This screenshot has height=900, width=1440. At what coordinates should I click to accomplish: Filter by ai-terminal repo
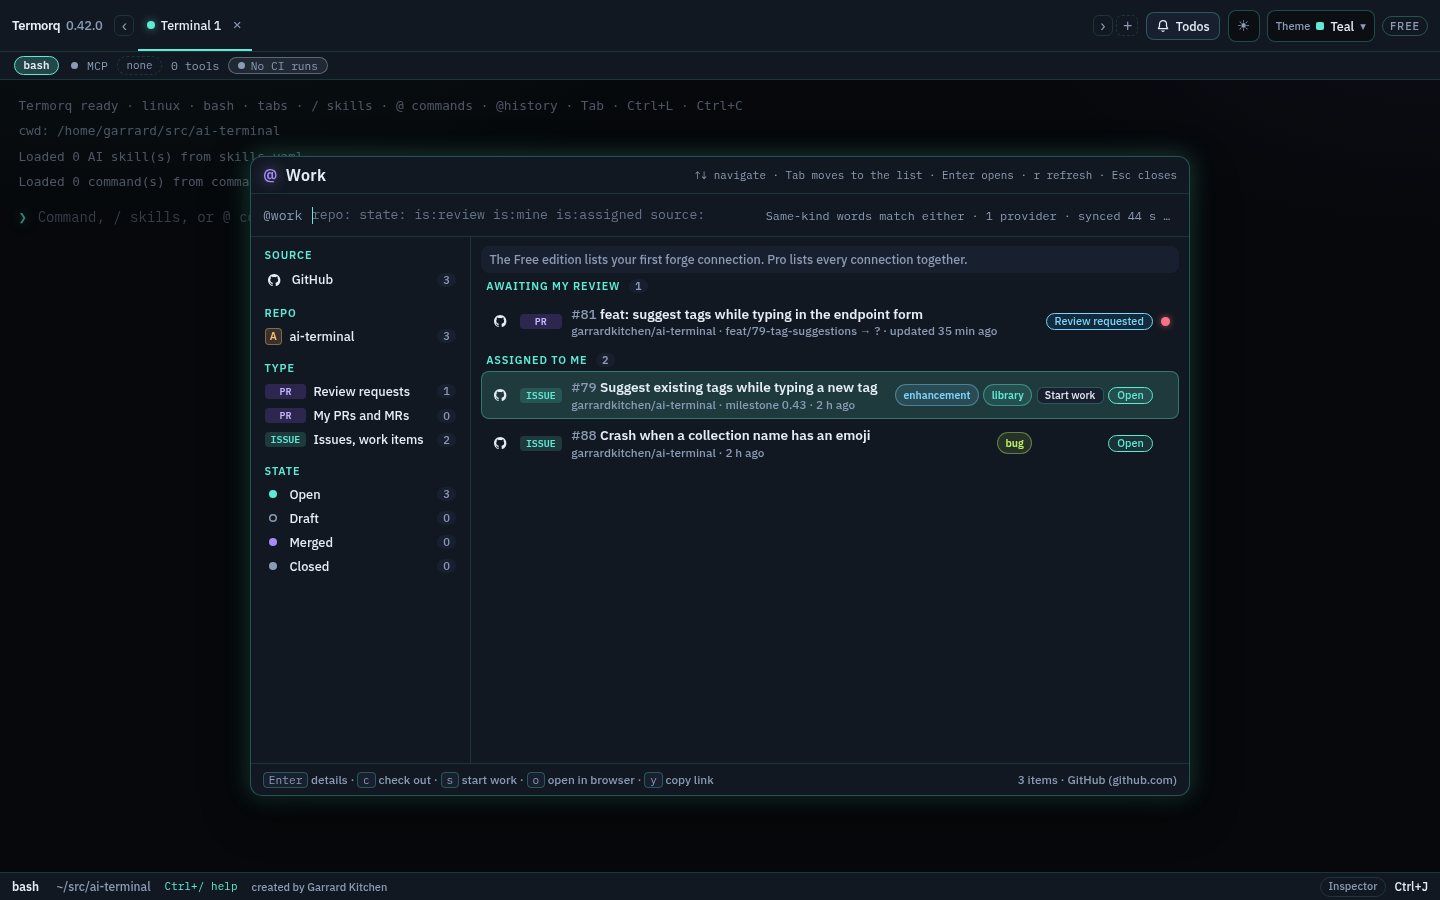click(x=360, y=336)
